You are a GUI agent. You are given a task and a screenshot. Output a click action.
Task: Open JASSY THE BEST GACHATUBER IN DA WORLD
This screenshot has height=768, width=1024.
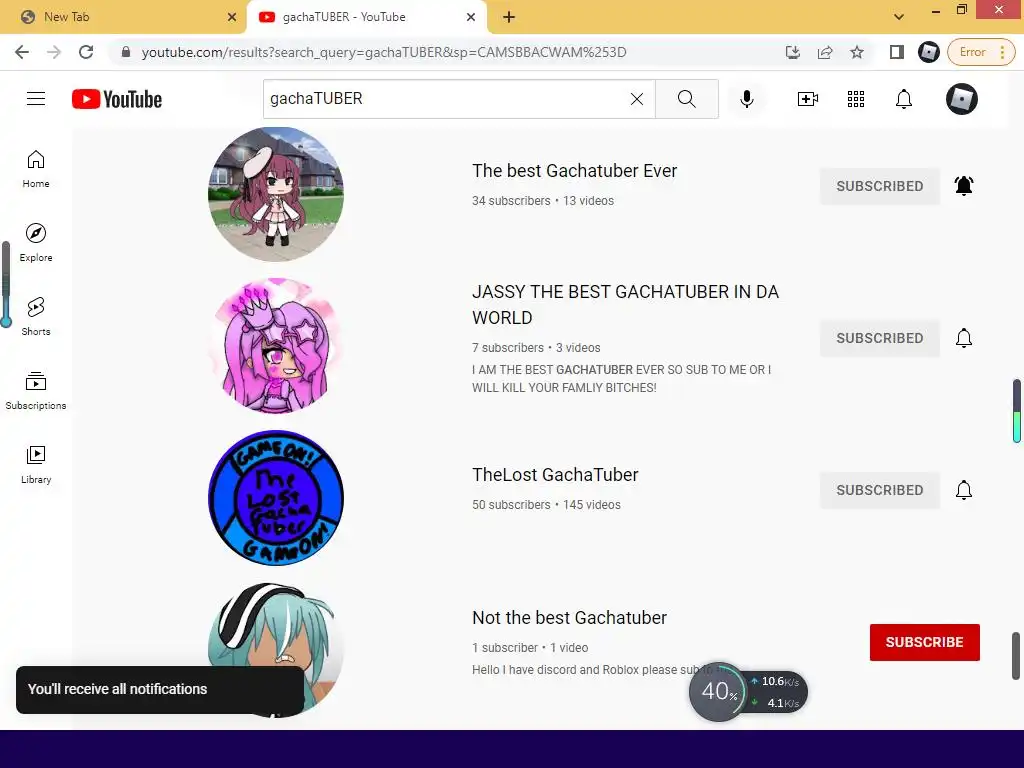click(x=625, y=304)
